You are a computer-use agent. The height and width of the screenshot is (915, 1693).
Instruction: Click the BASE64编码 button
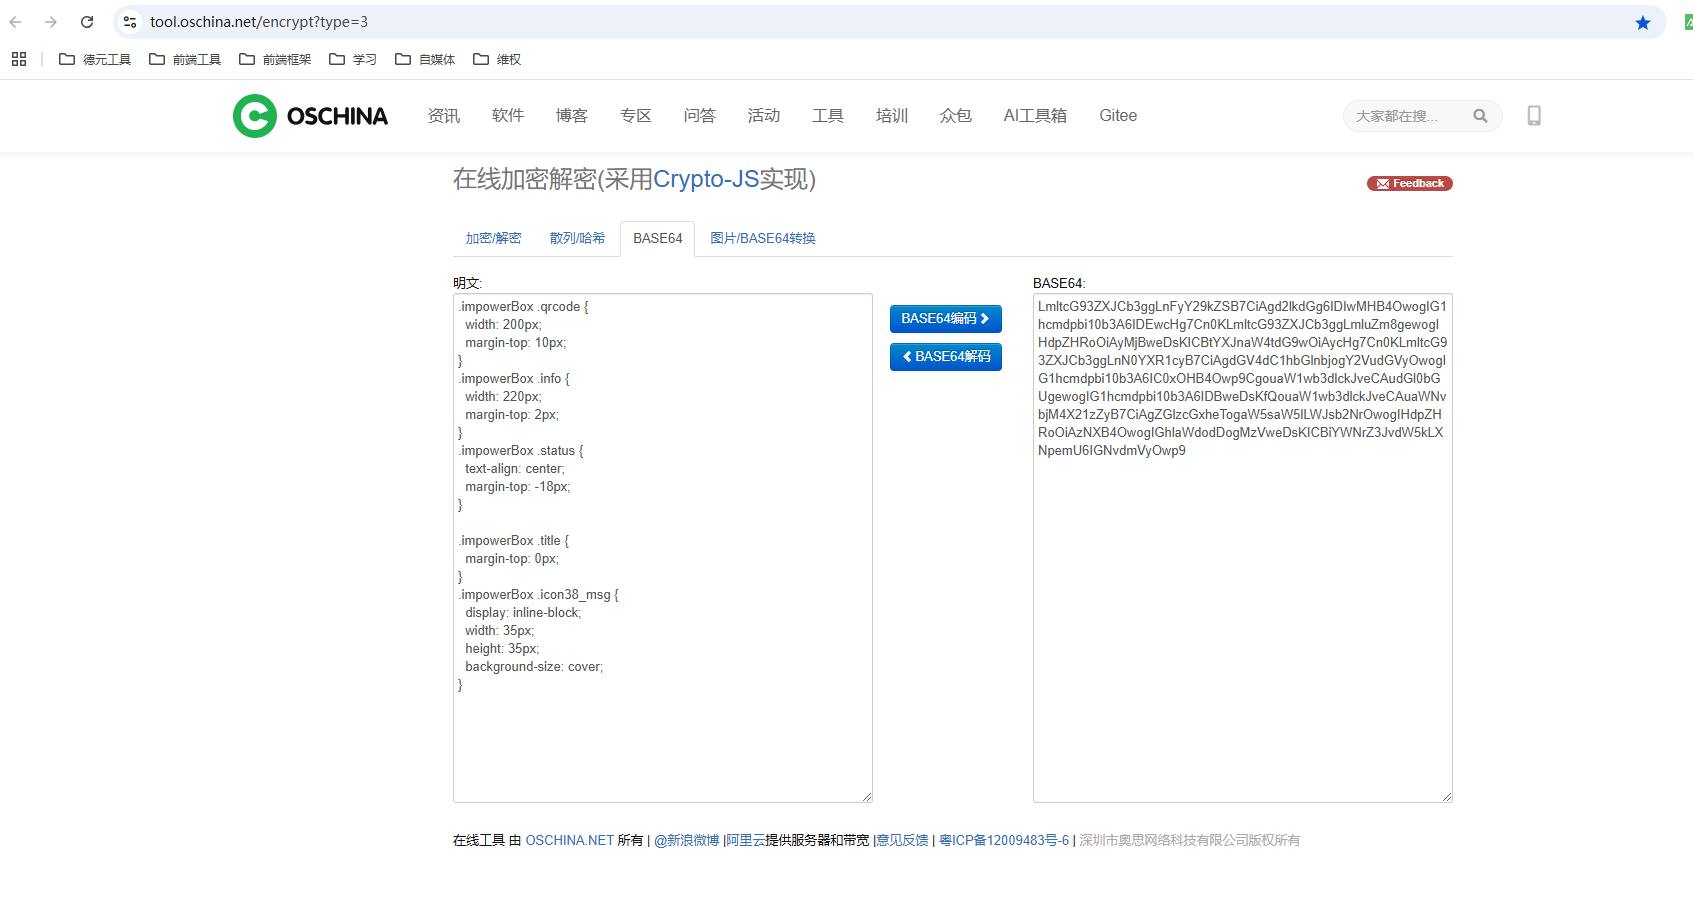945,318
